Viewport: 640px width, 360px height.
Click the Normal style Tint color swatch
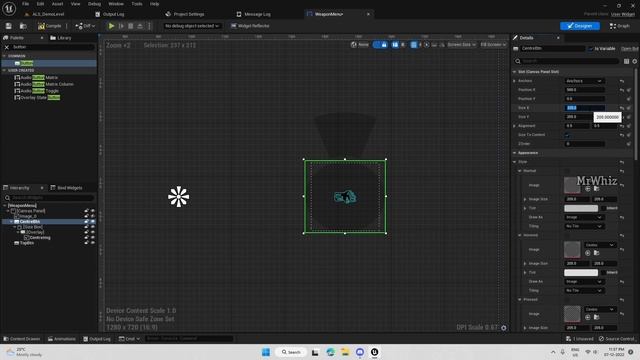(x=581, y=208)
